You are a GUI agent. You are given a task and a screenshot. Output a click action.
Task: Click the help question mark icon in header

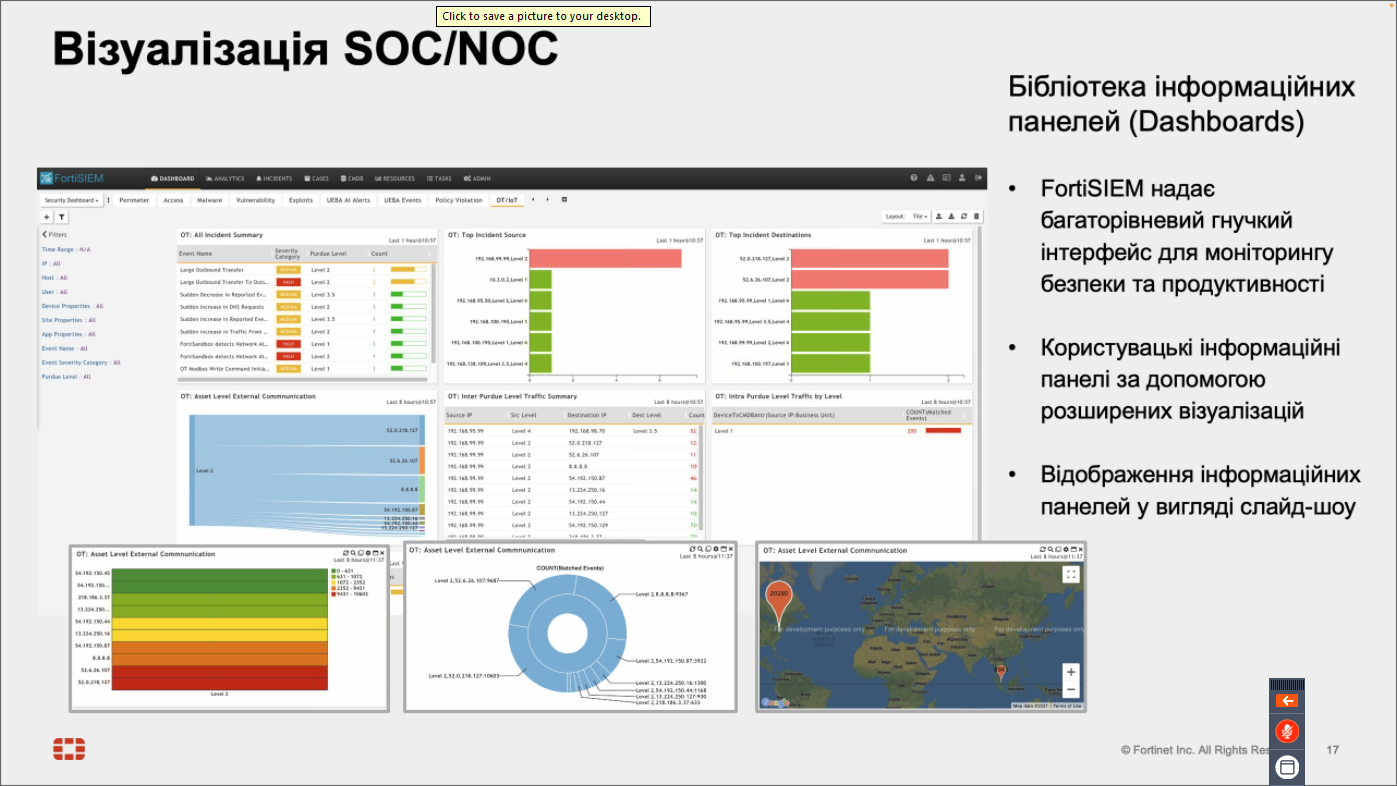914,178
